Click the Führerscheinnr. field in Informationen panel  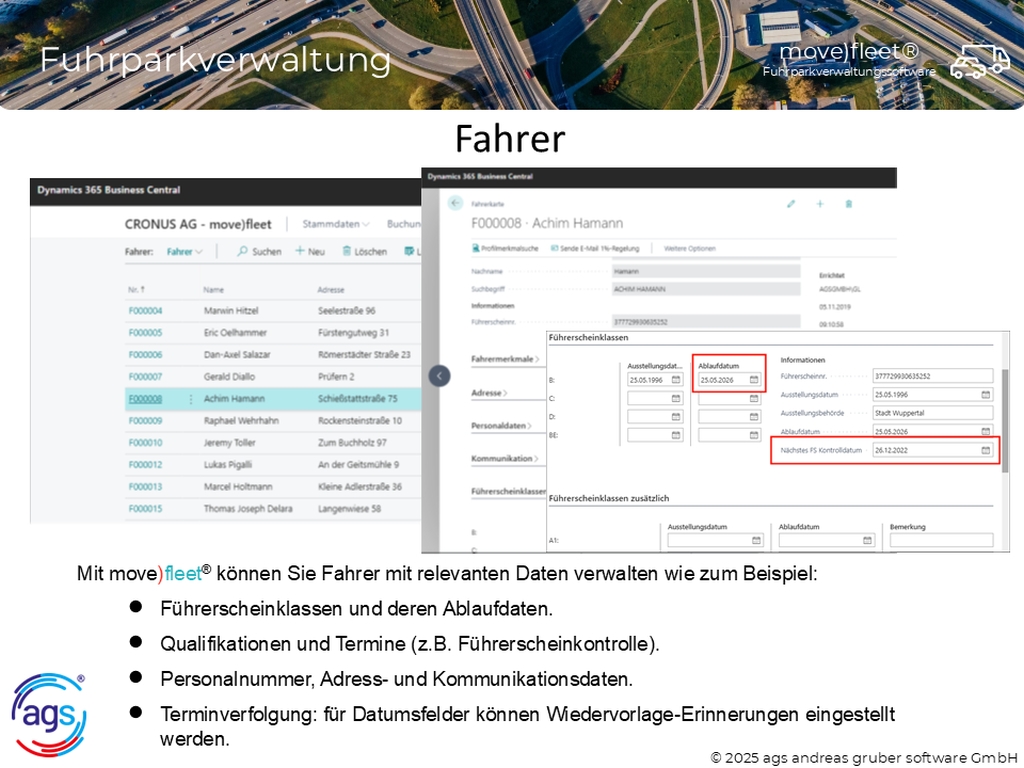tap(933, 376)
